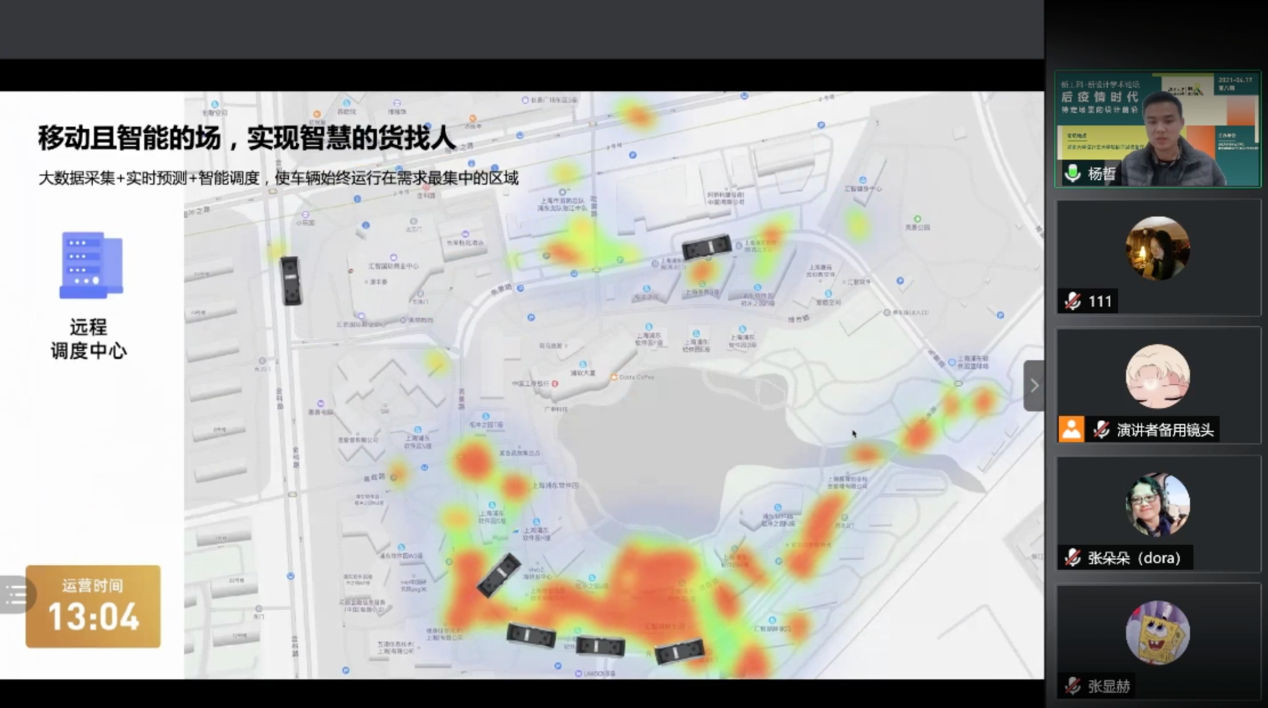1268x708 pixels.
Task: Click the green microphone icon for 杨哲
Action: tap(1073, 173)
